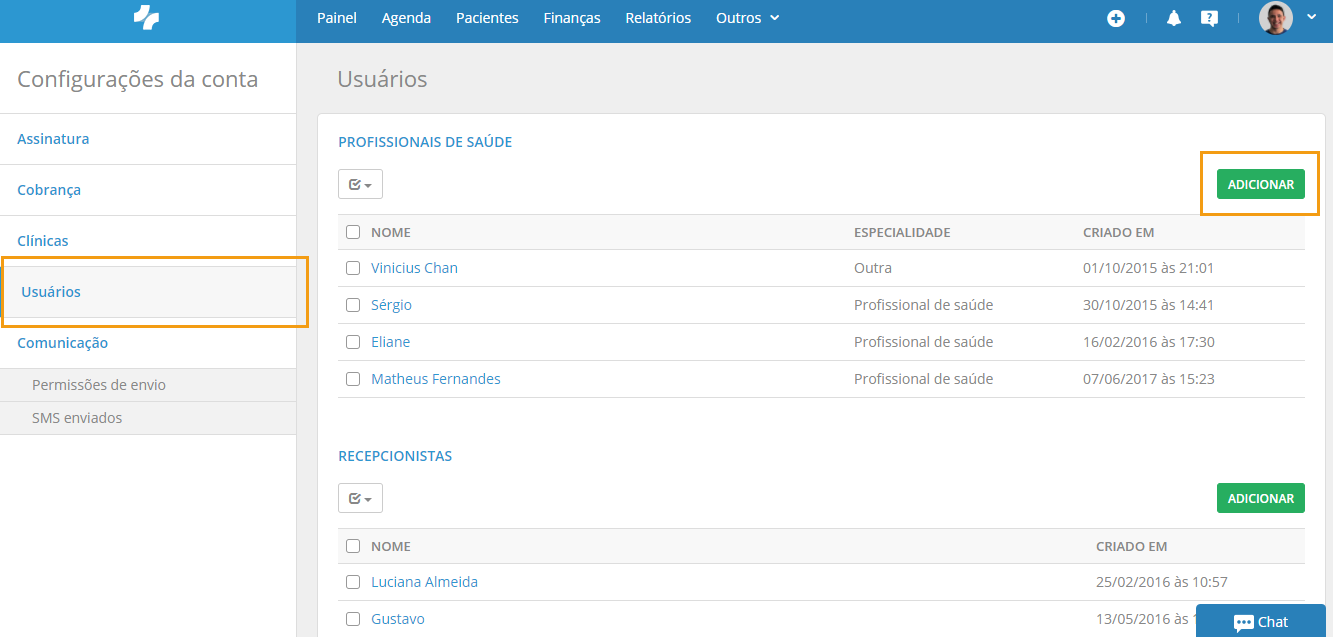
Task: Open the Chat widget
Action: [1261, 621]
